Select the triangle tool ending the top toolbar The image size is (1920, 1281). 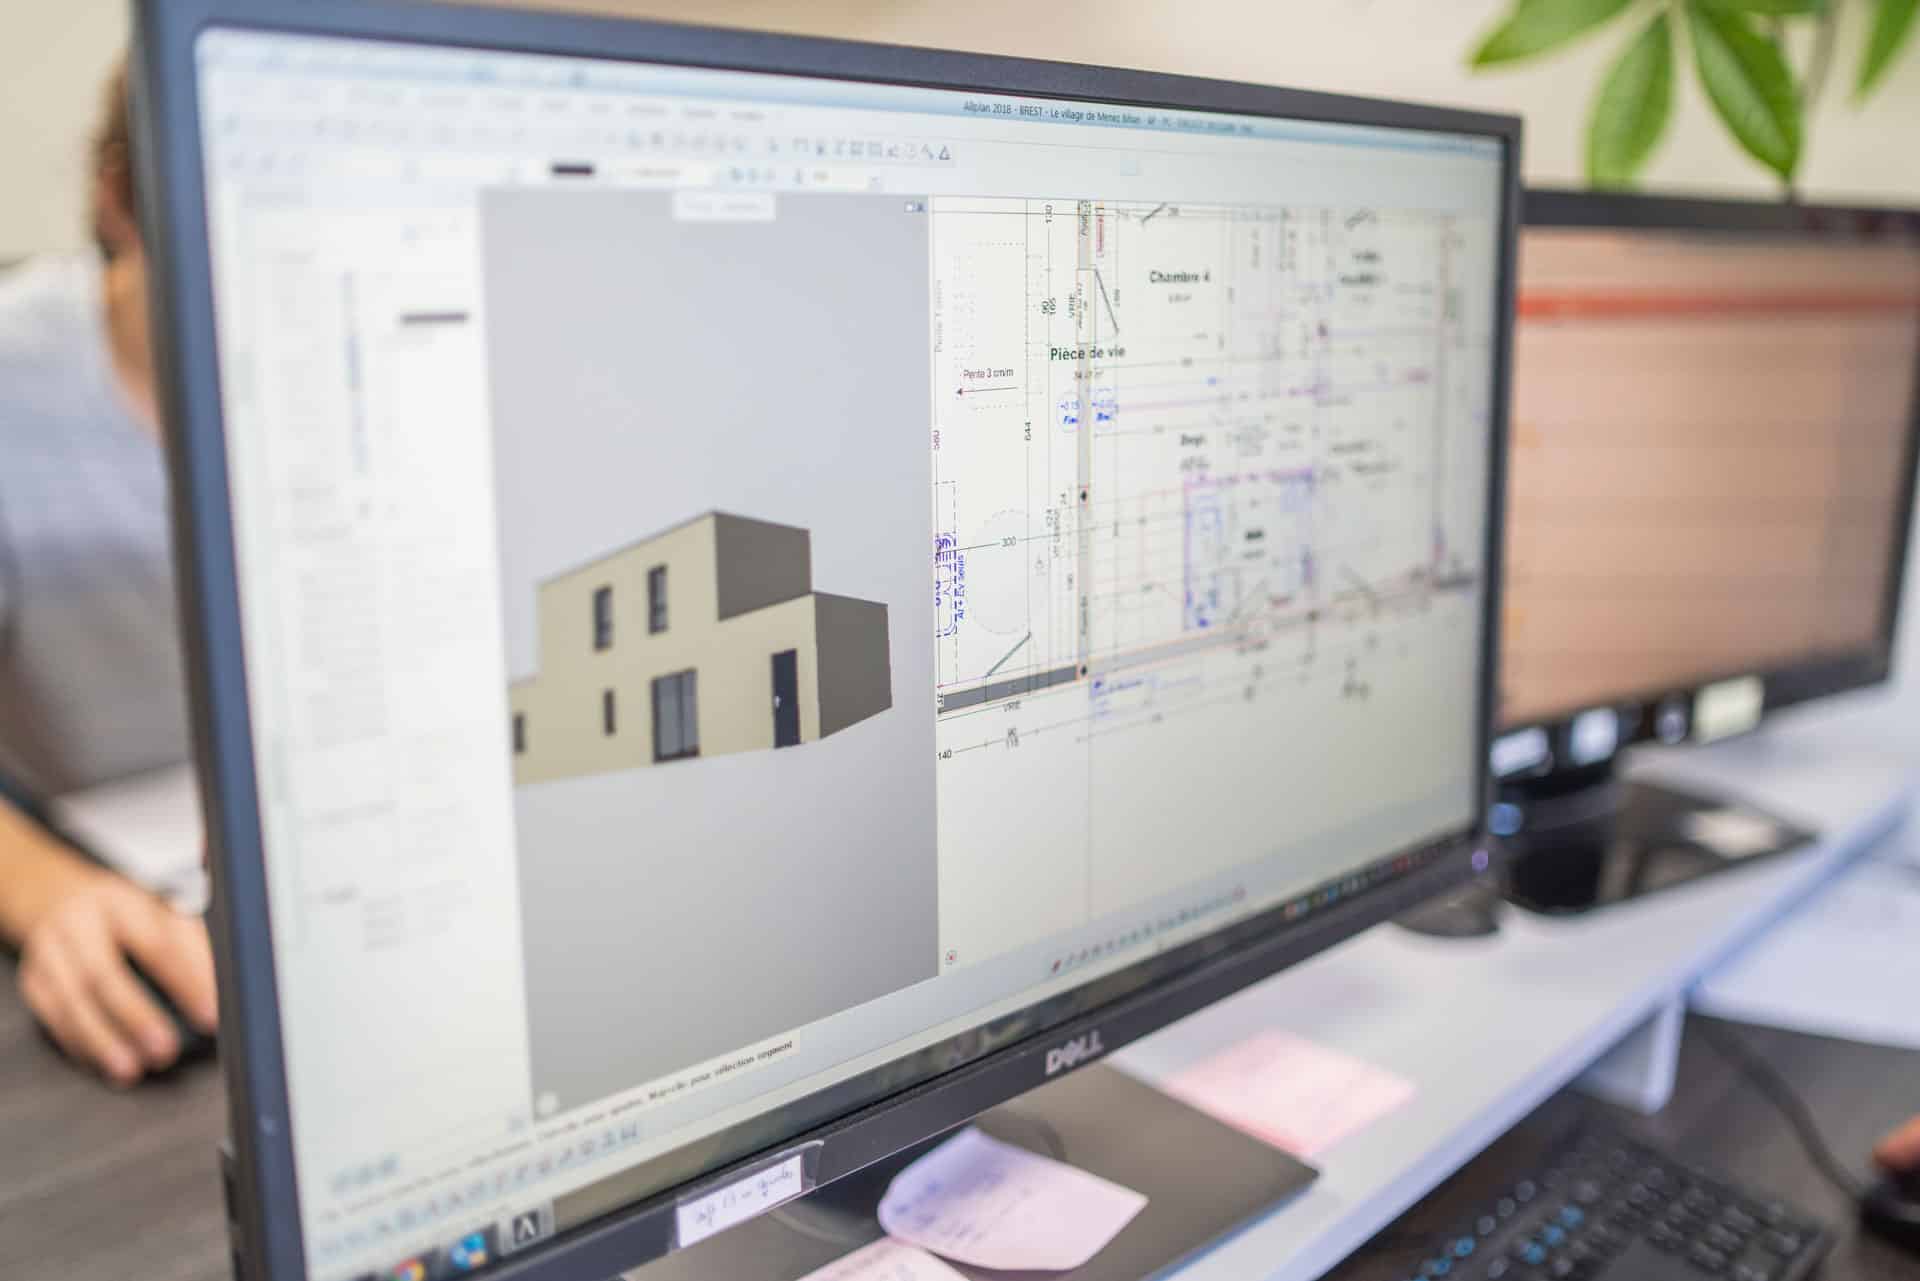(x=945, y=153)
